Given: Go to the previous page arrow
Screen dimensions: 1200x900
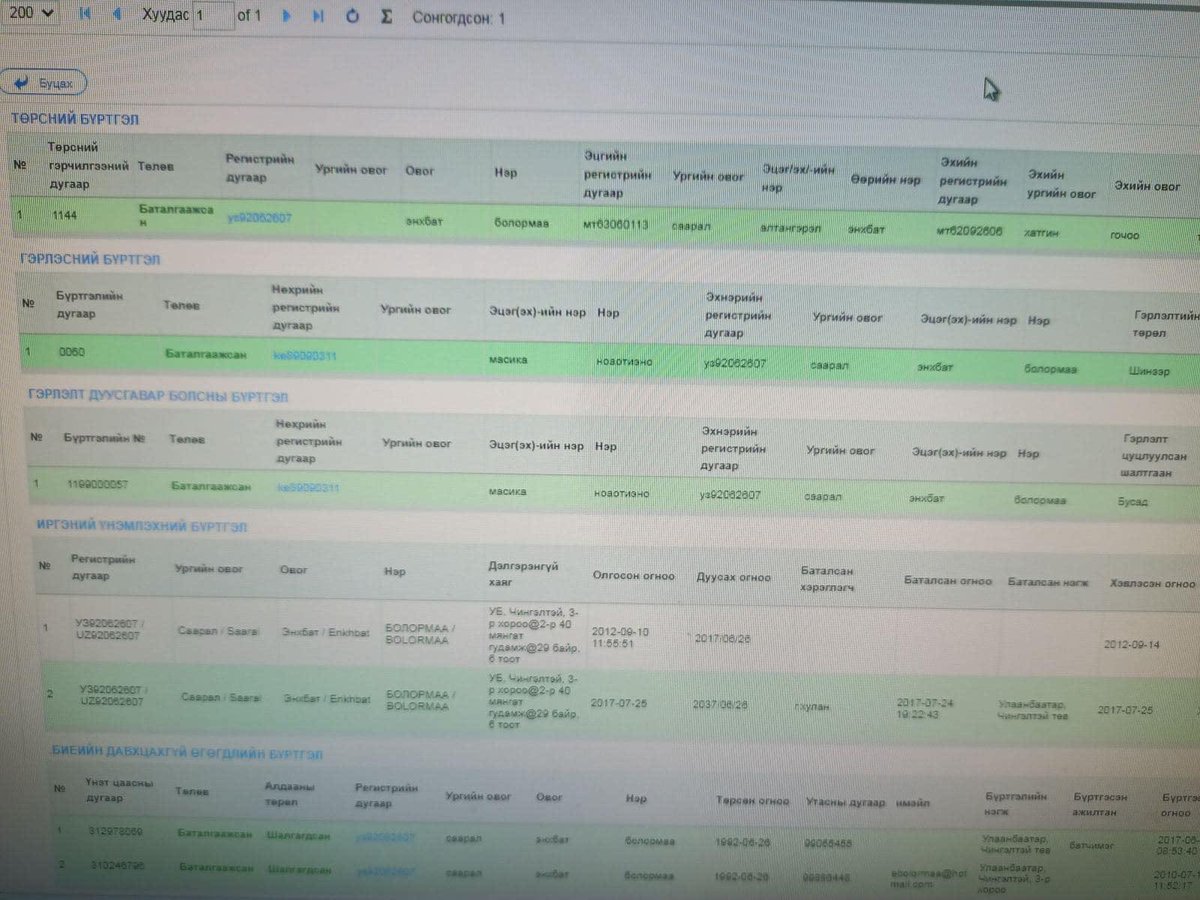Looking at the screenshot, I should pyautogui.click(x=116, y=15).
